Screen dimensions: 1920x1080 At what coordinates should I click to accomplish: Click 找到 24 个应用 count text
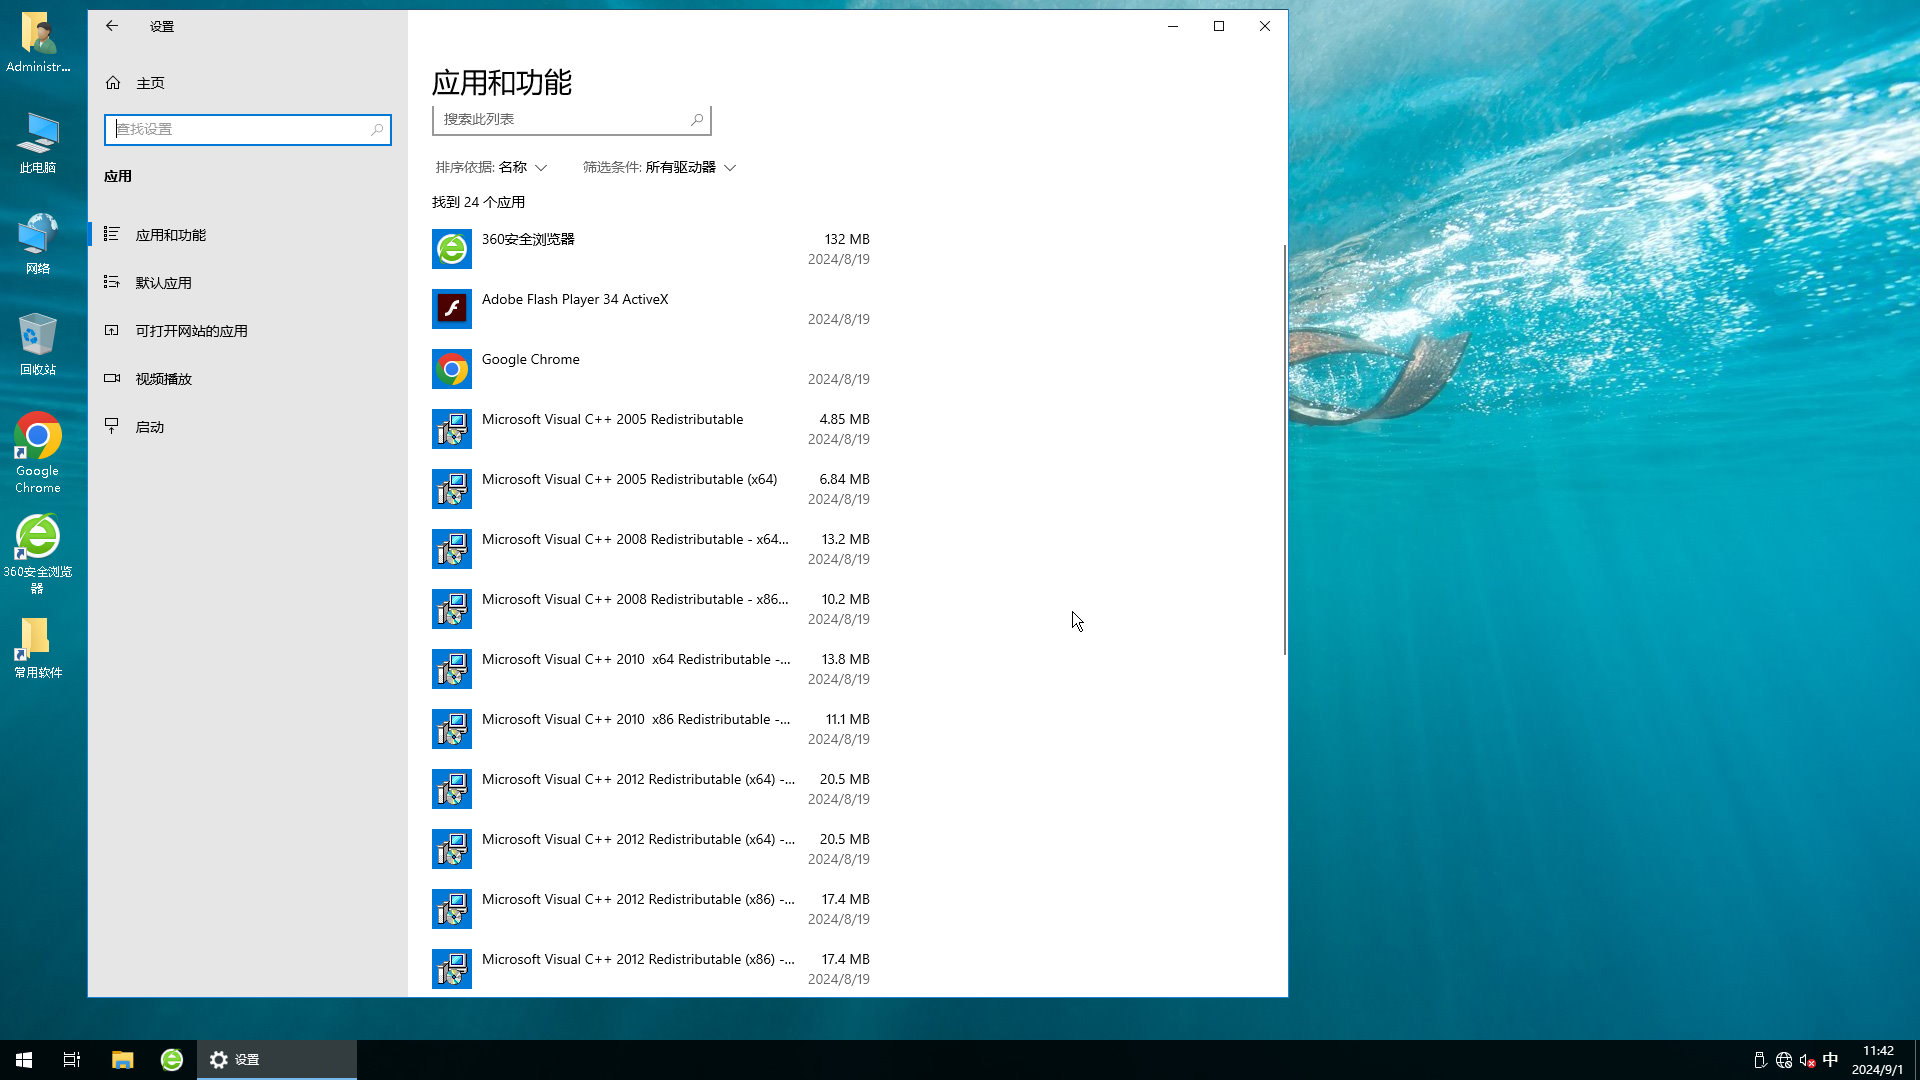pos(478,202)
